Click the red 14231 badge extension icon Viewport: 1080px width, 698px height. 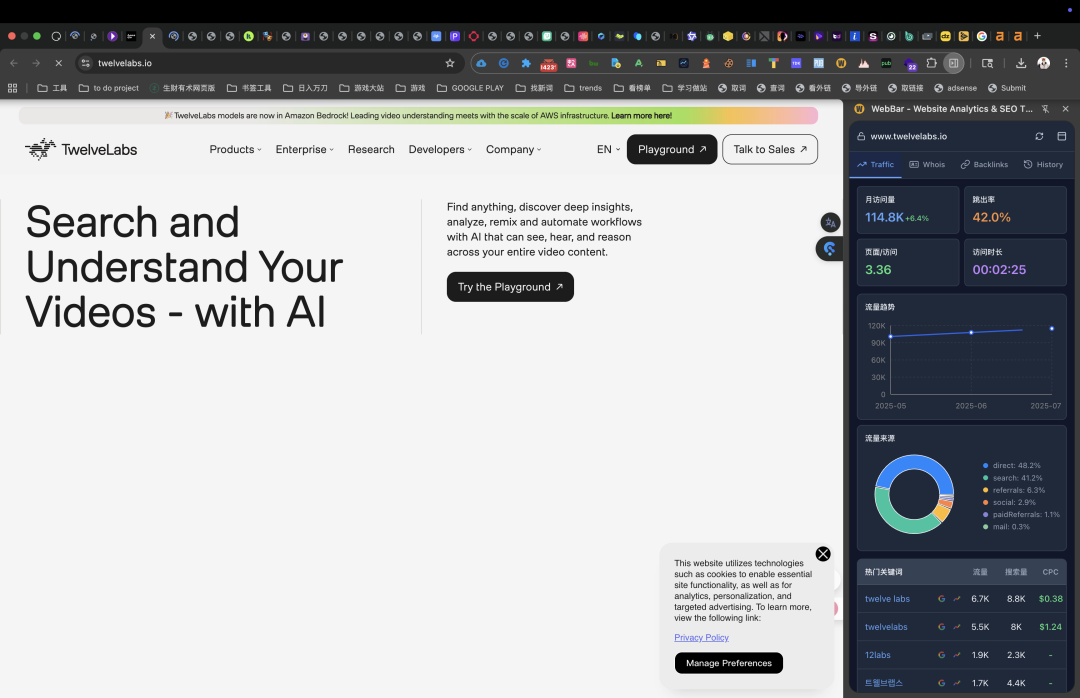548,64
